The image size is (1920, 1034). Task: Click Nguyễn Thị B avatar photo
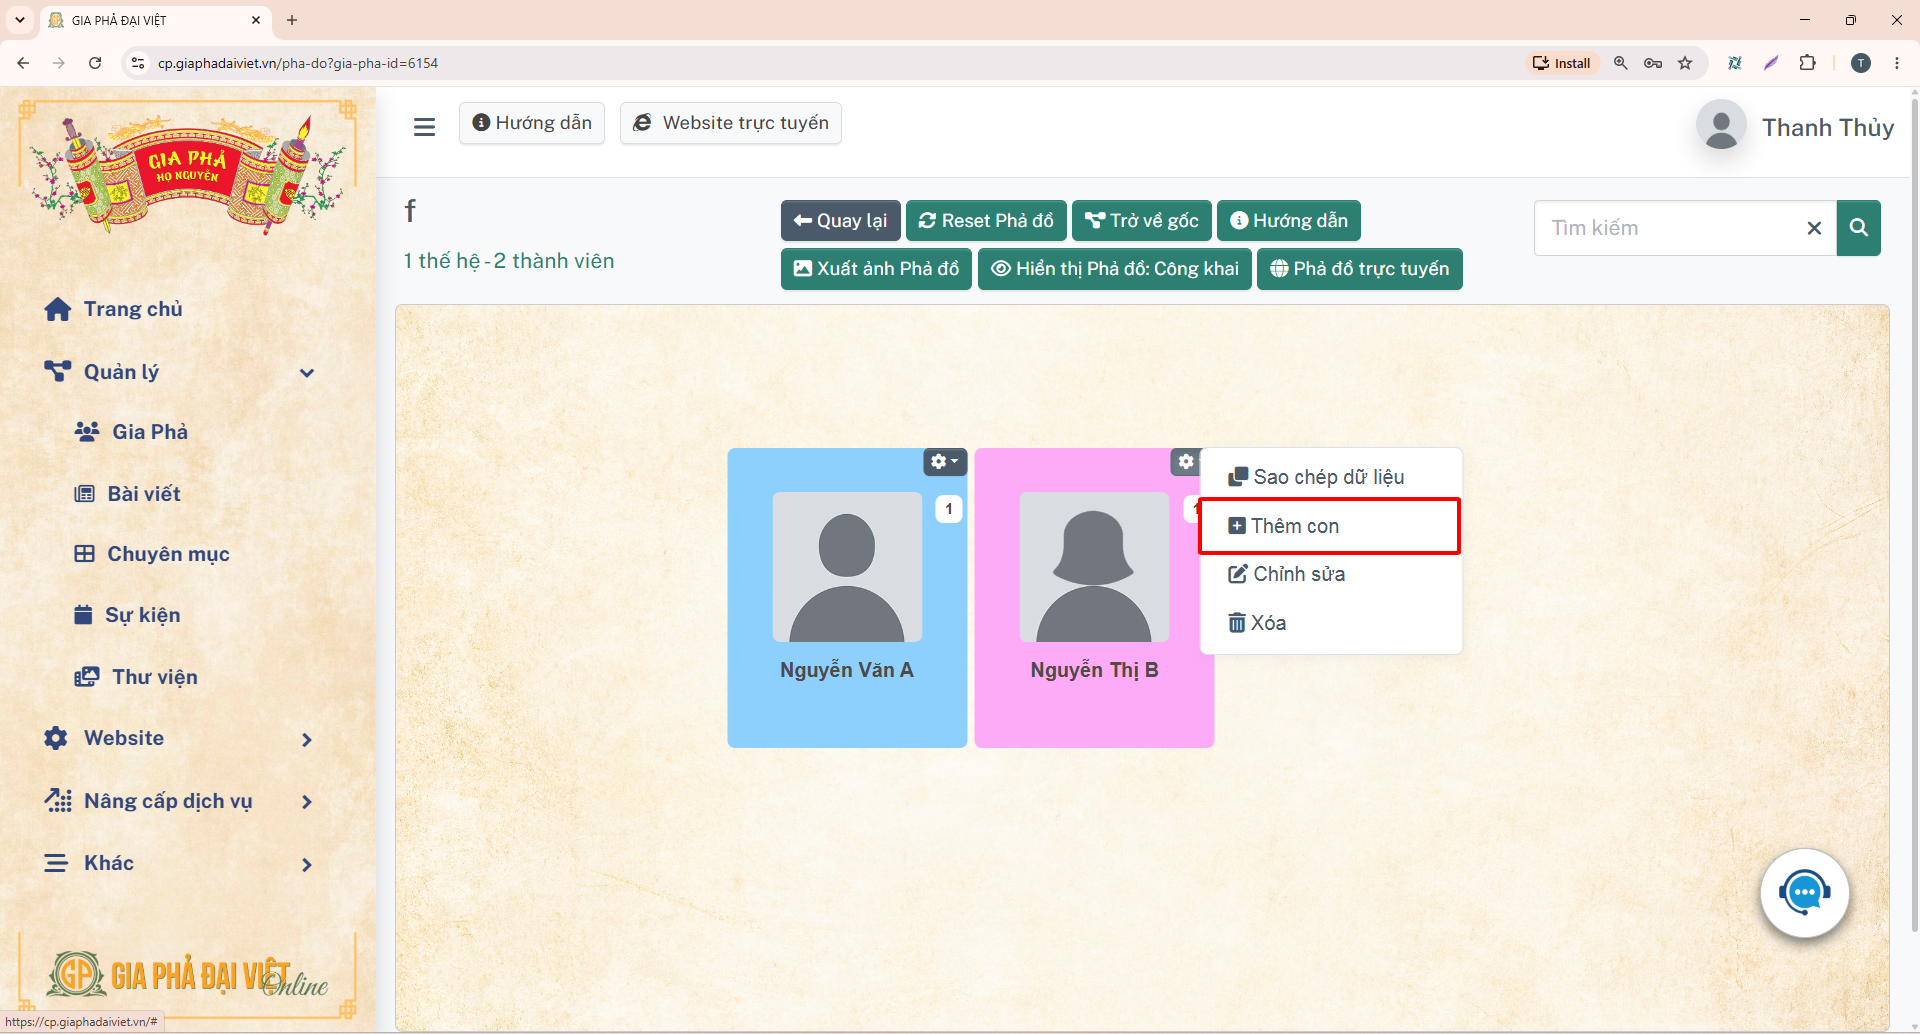pos(1094,567)
